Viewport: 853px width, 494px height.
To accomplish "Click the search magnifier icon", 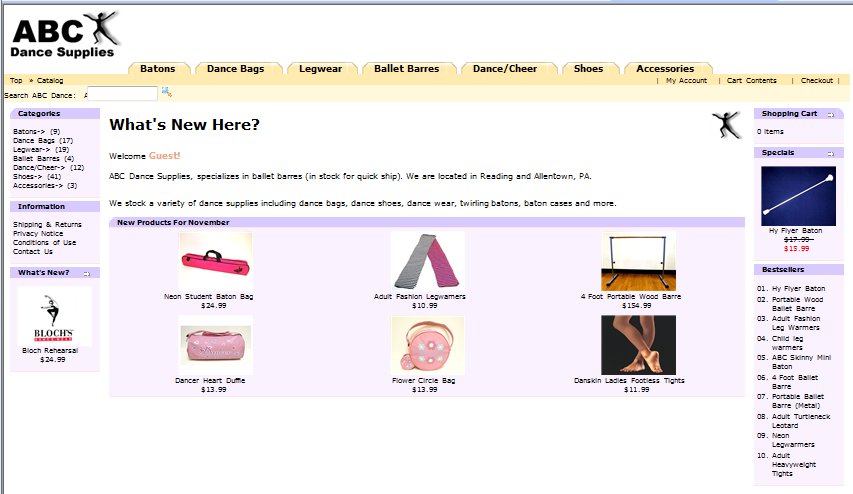I will tap(166, 93).
